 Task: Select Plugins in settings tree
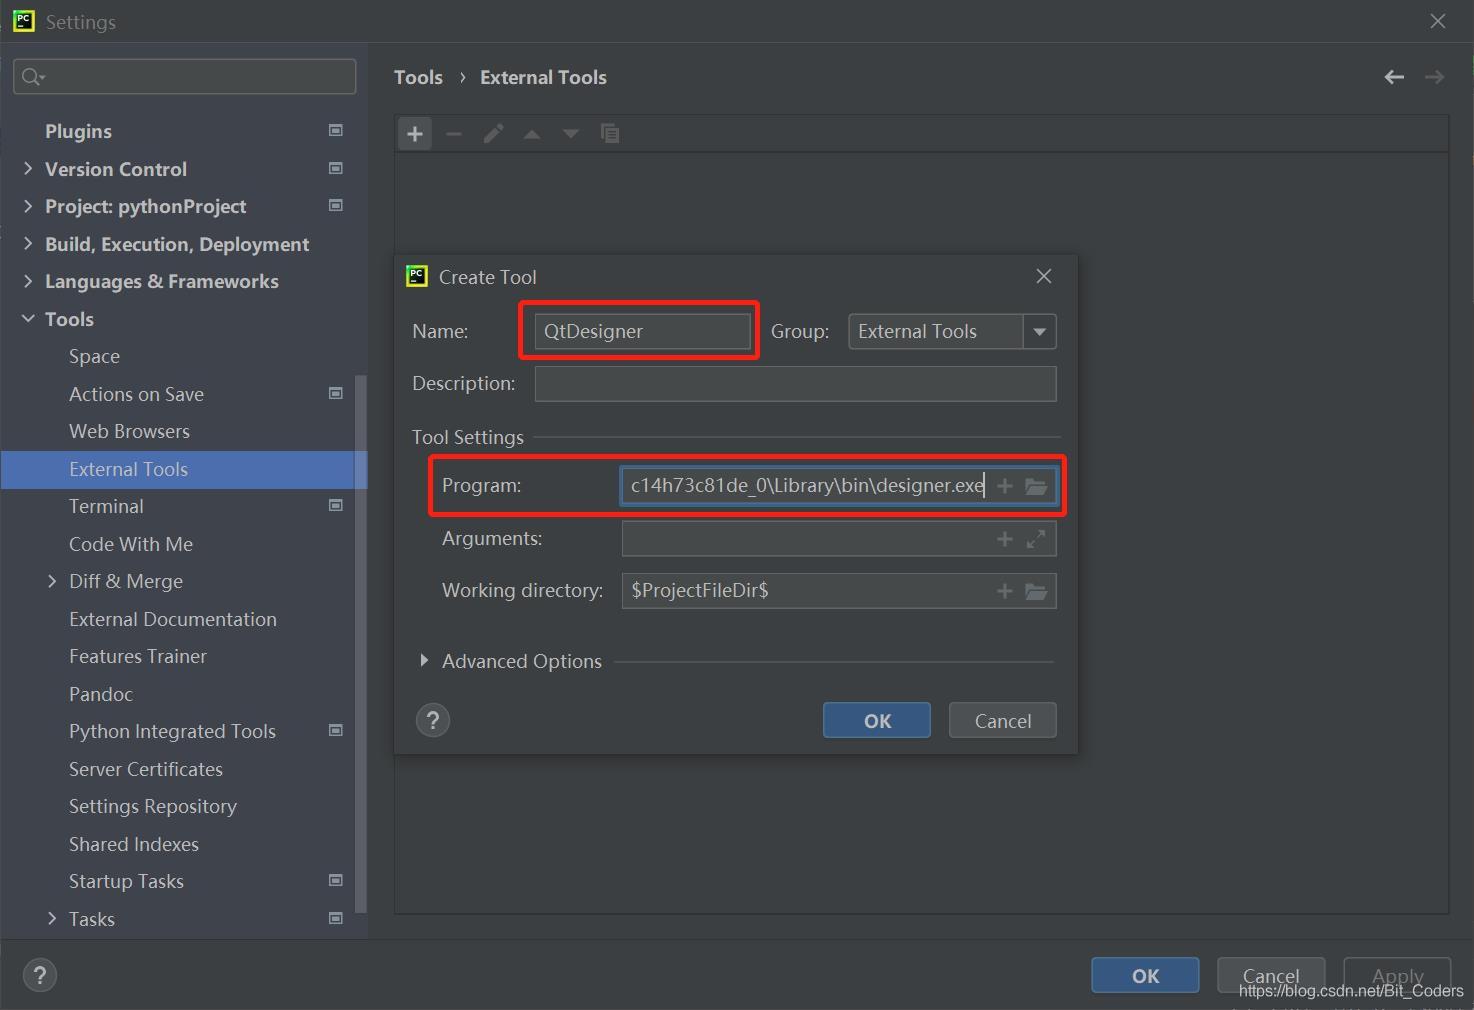[x=78, y=131]
